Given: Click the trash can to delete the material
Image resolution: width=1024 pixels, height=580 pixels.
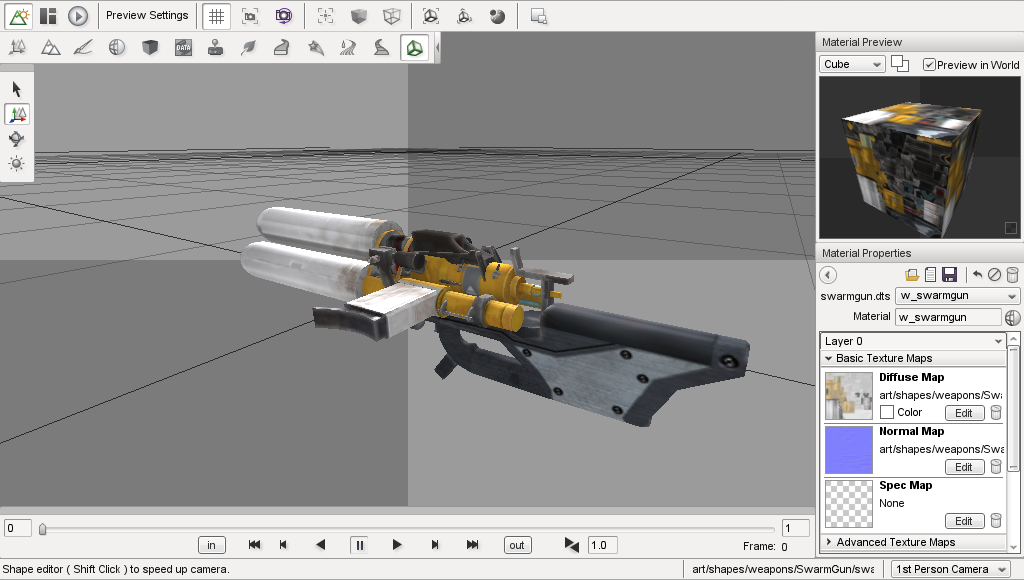Looking at the screenshot, I should pos(1012,275).
